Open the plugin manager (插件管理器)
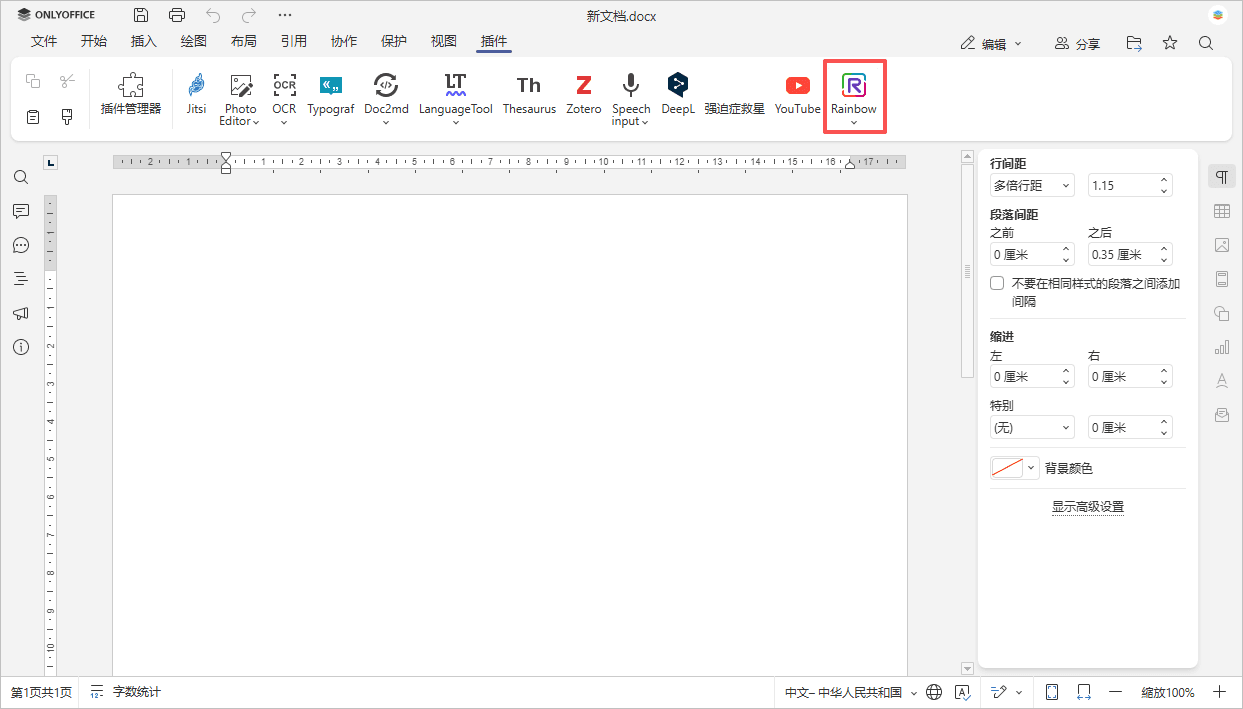This screenshot has width=1243, height=709. pos(131,94)
